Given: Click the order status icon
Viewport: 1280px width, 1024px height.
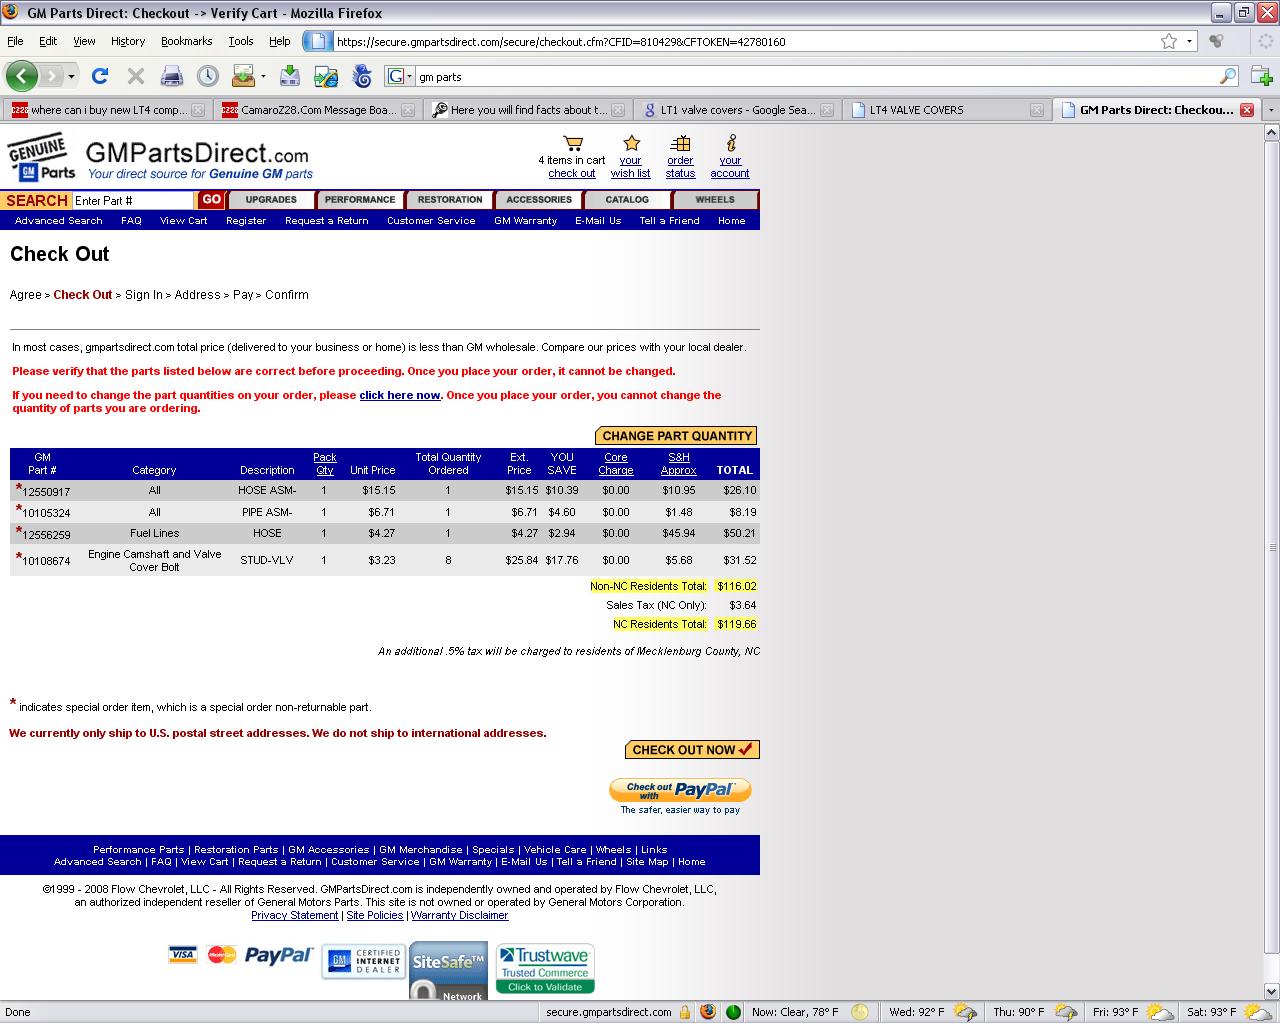Looking at the screenshot, I should [680, 144].
